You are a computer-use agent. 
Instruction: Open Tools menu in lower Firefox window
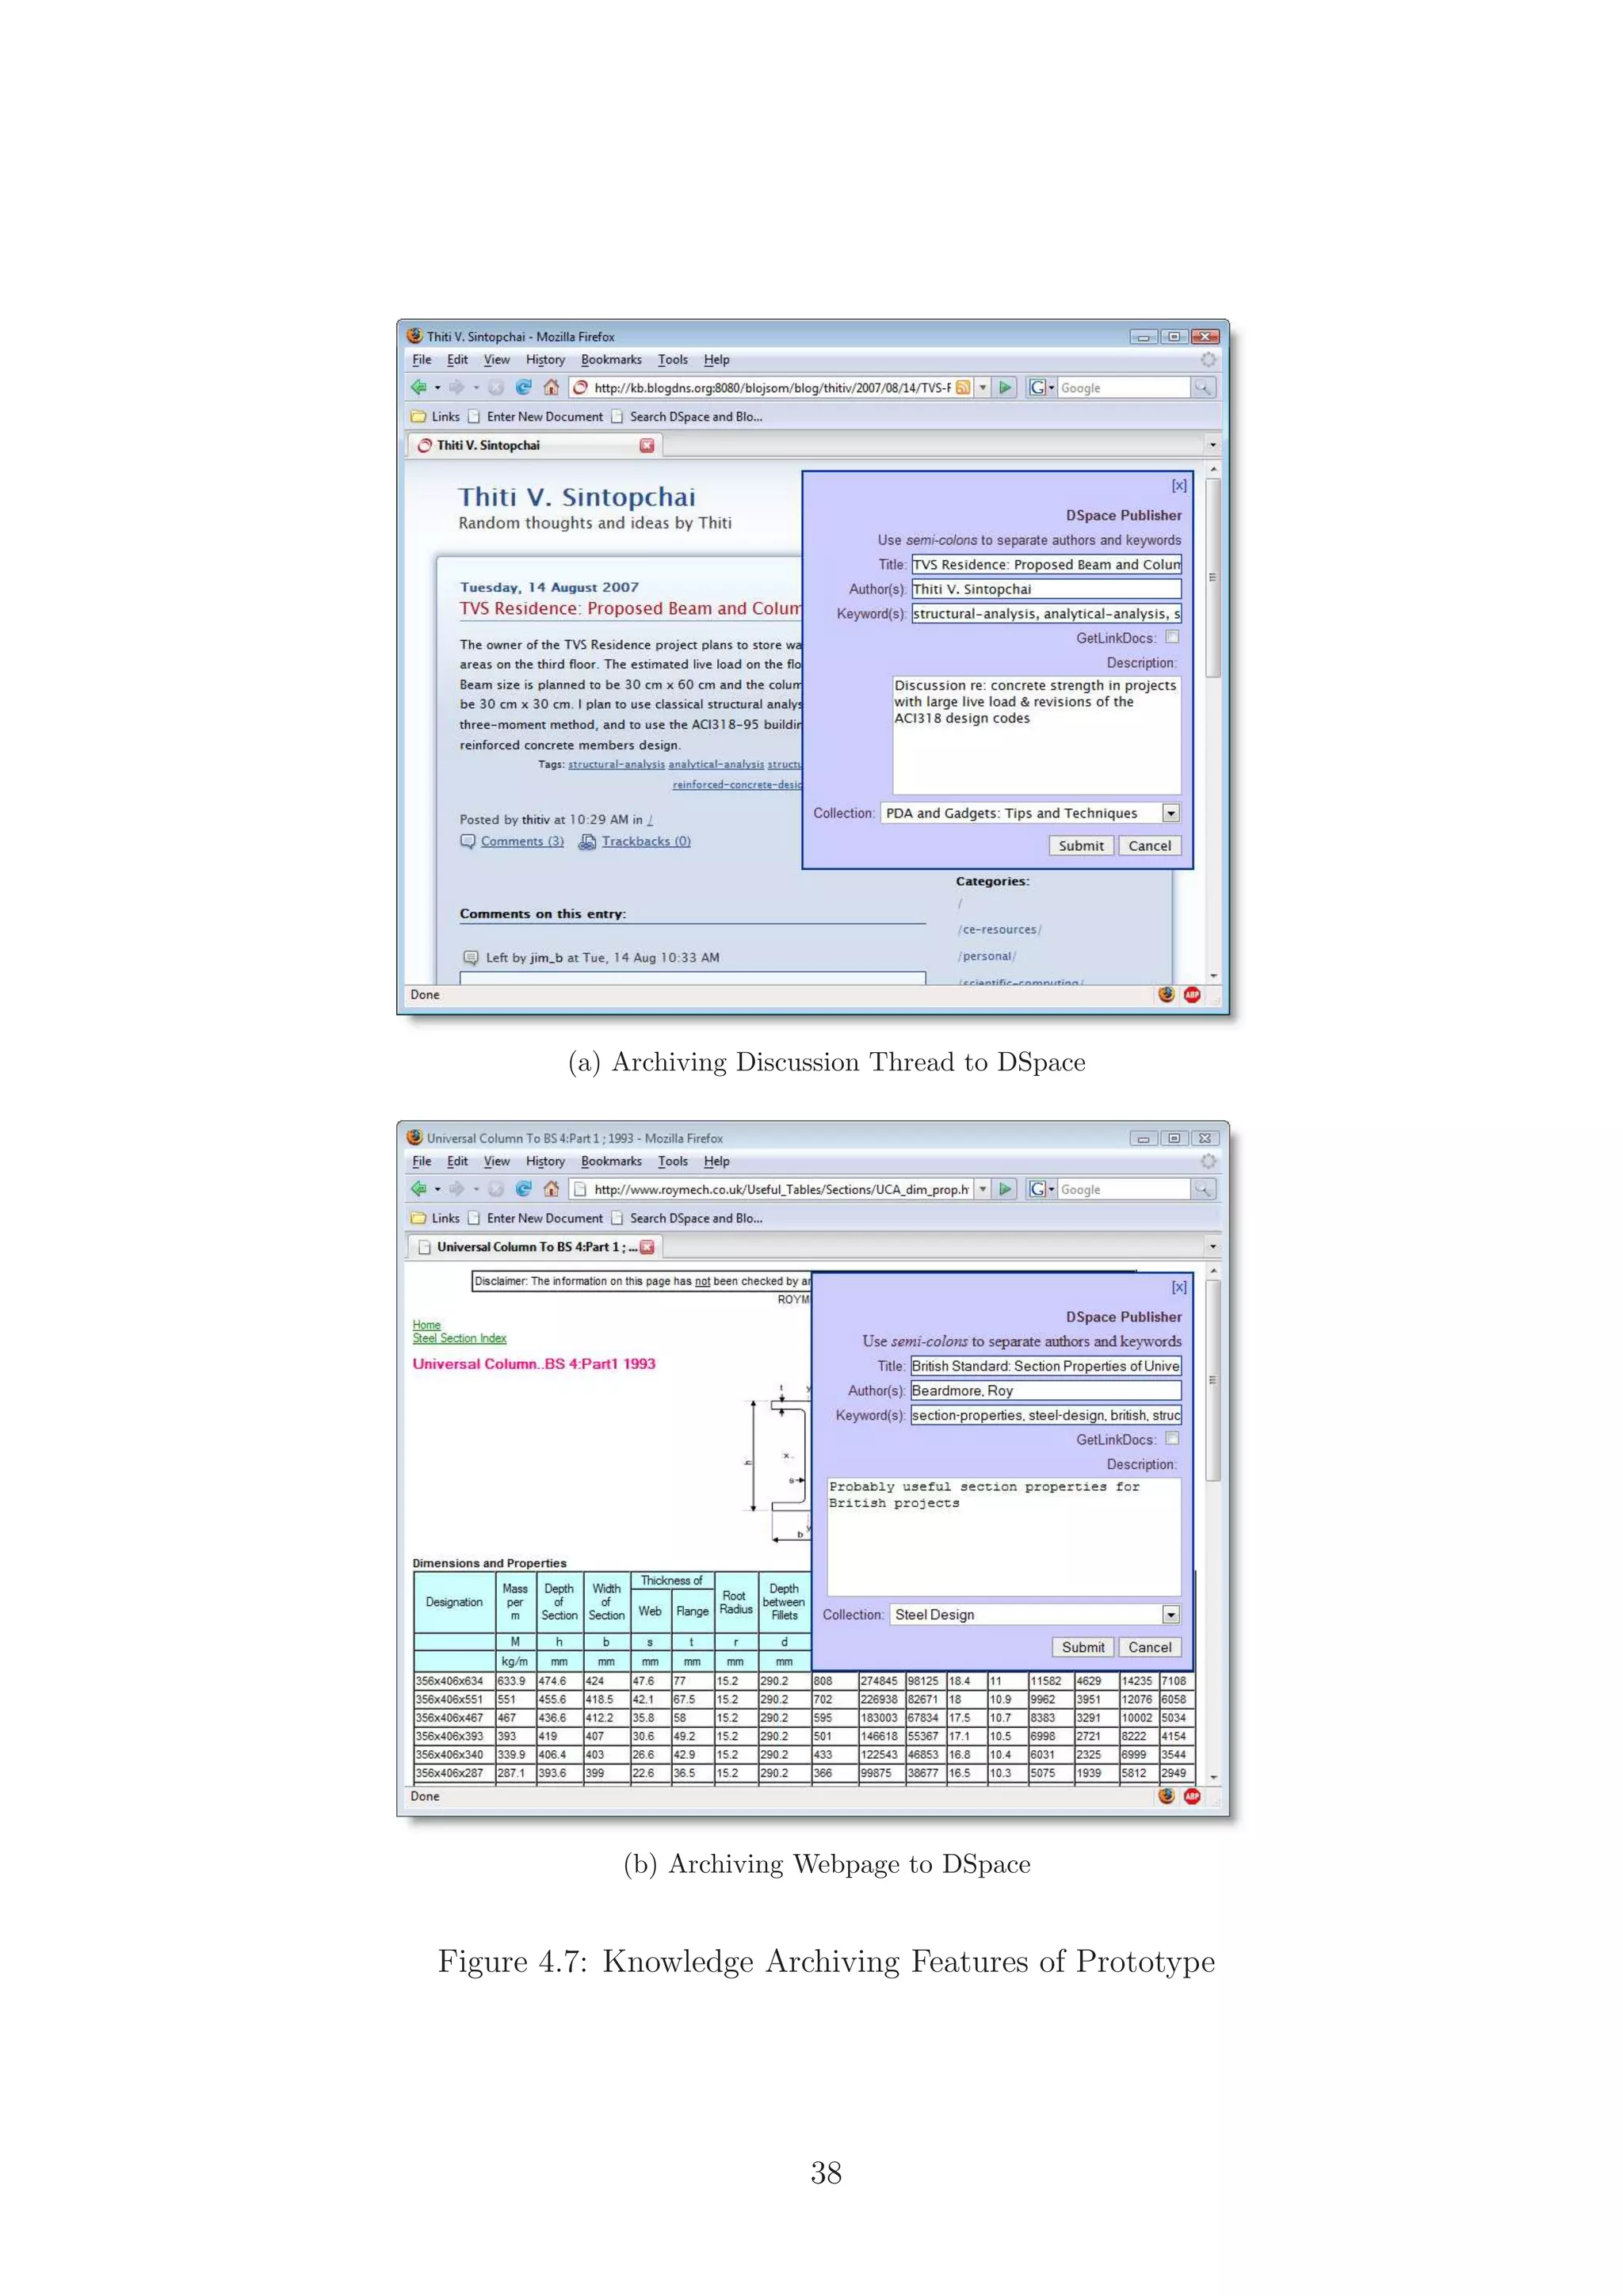[x=673, y=1162]
